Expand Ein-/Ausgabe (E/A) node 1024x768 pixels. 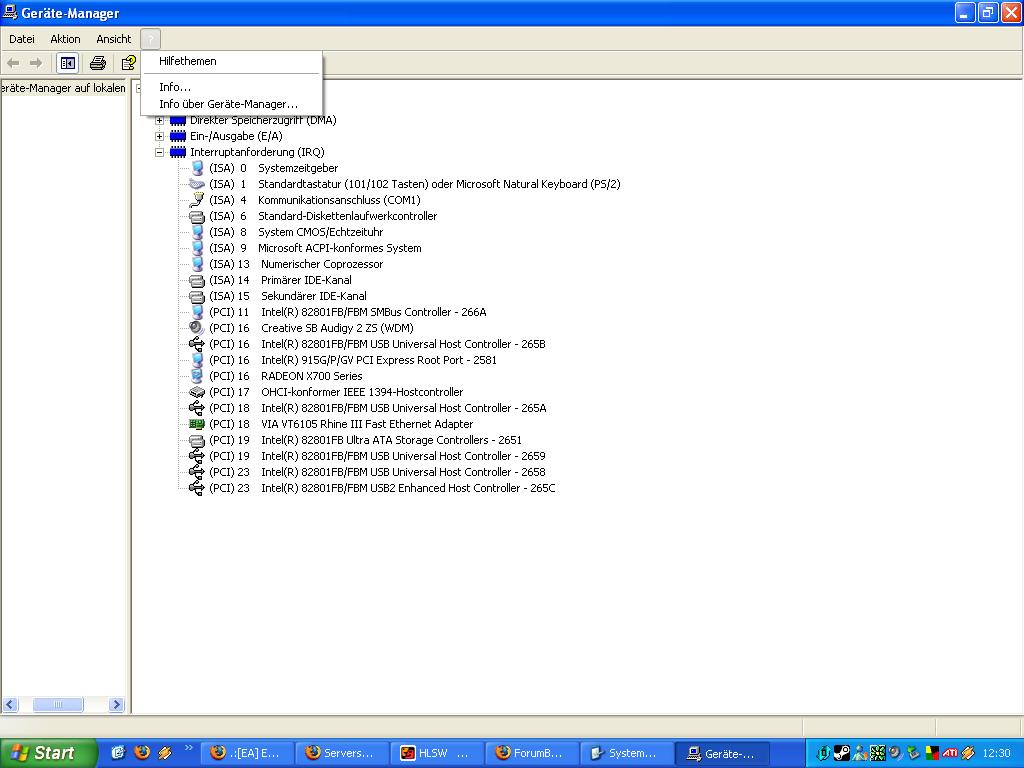[x=159, y=136]
